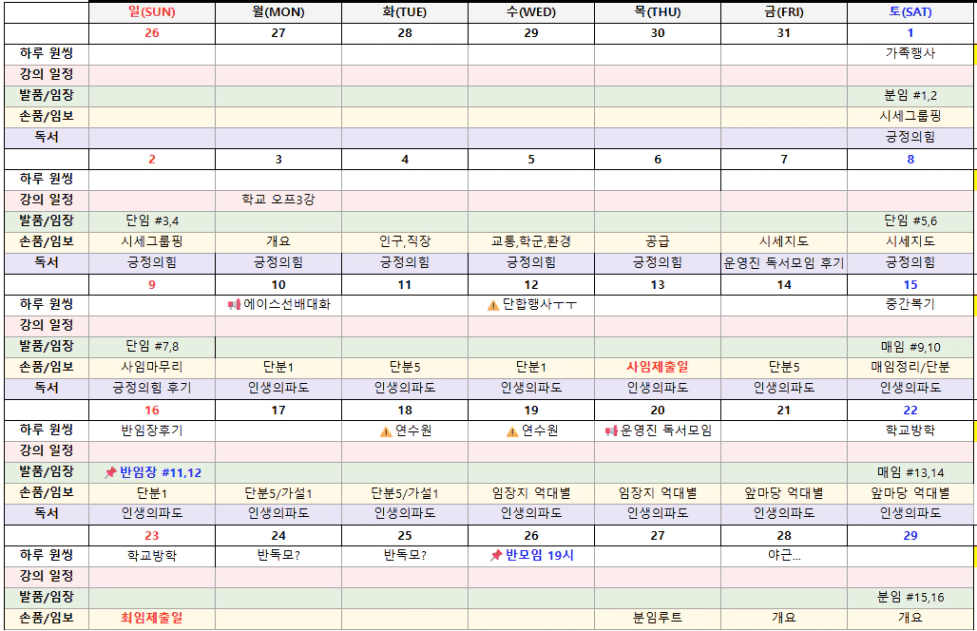Select the 월(MON) column header
The width and height of the screenshot is (977, 631).
[279, 12]
